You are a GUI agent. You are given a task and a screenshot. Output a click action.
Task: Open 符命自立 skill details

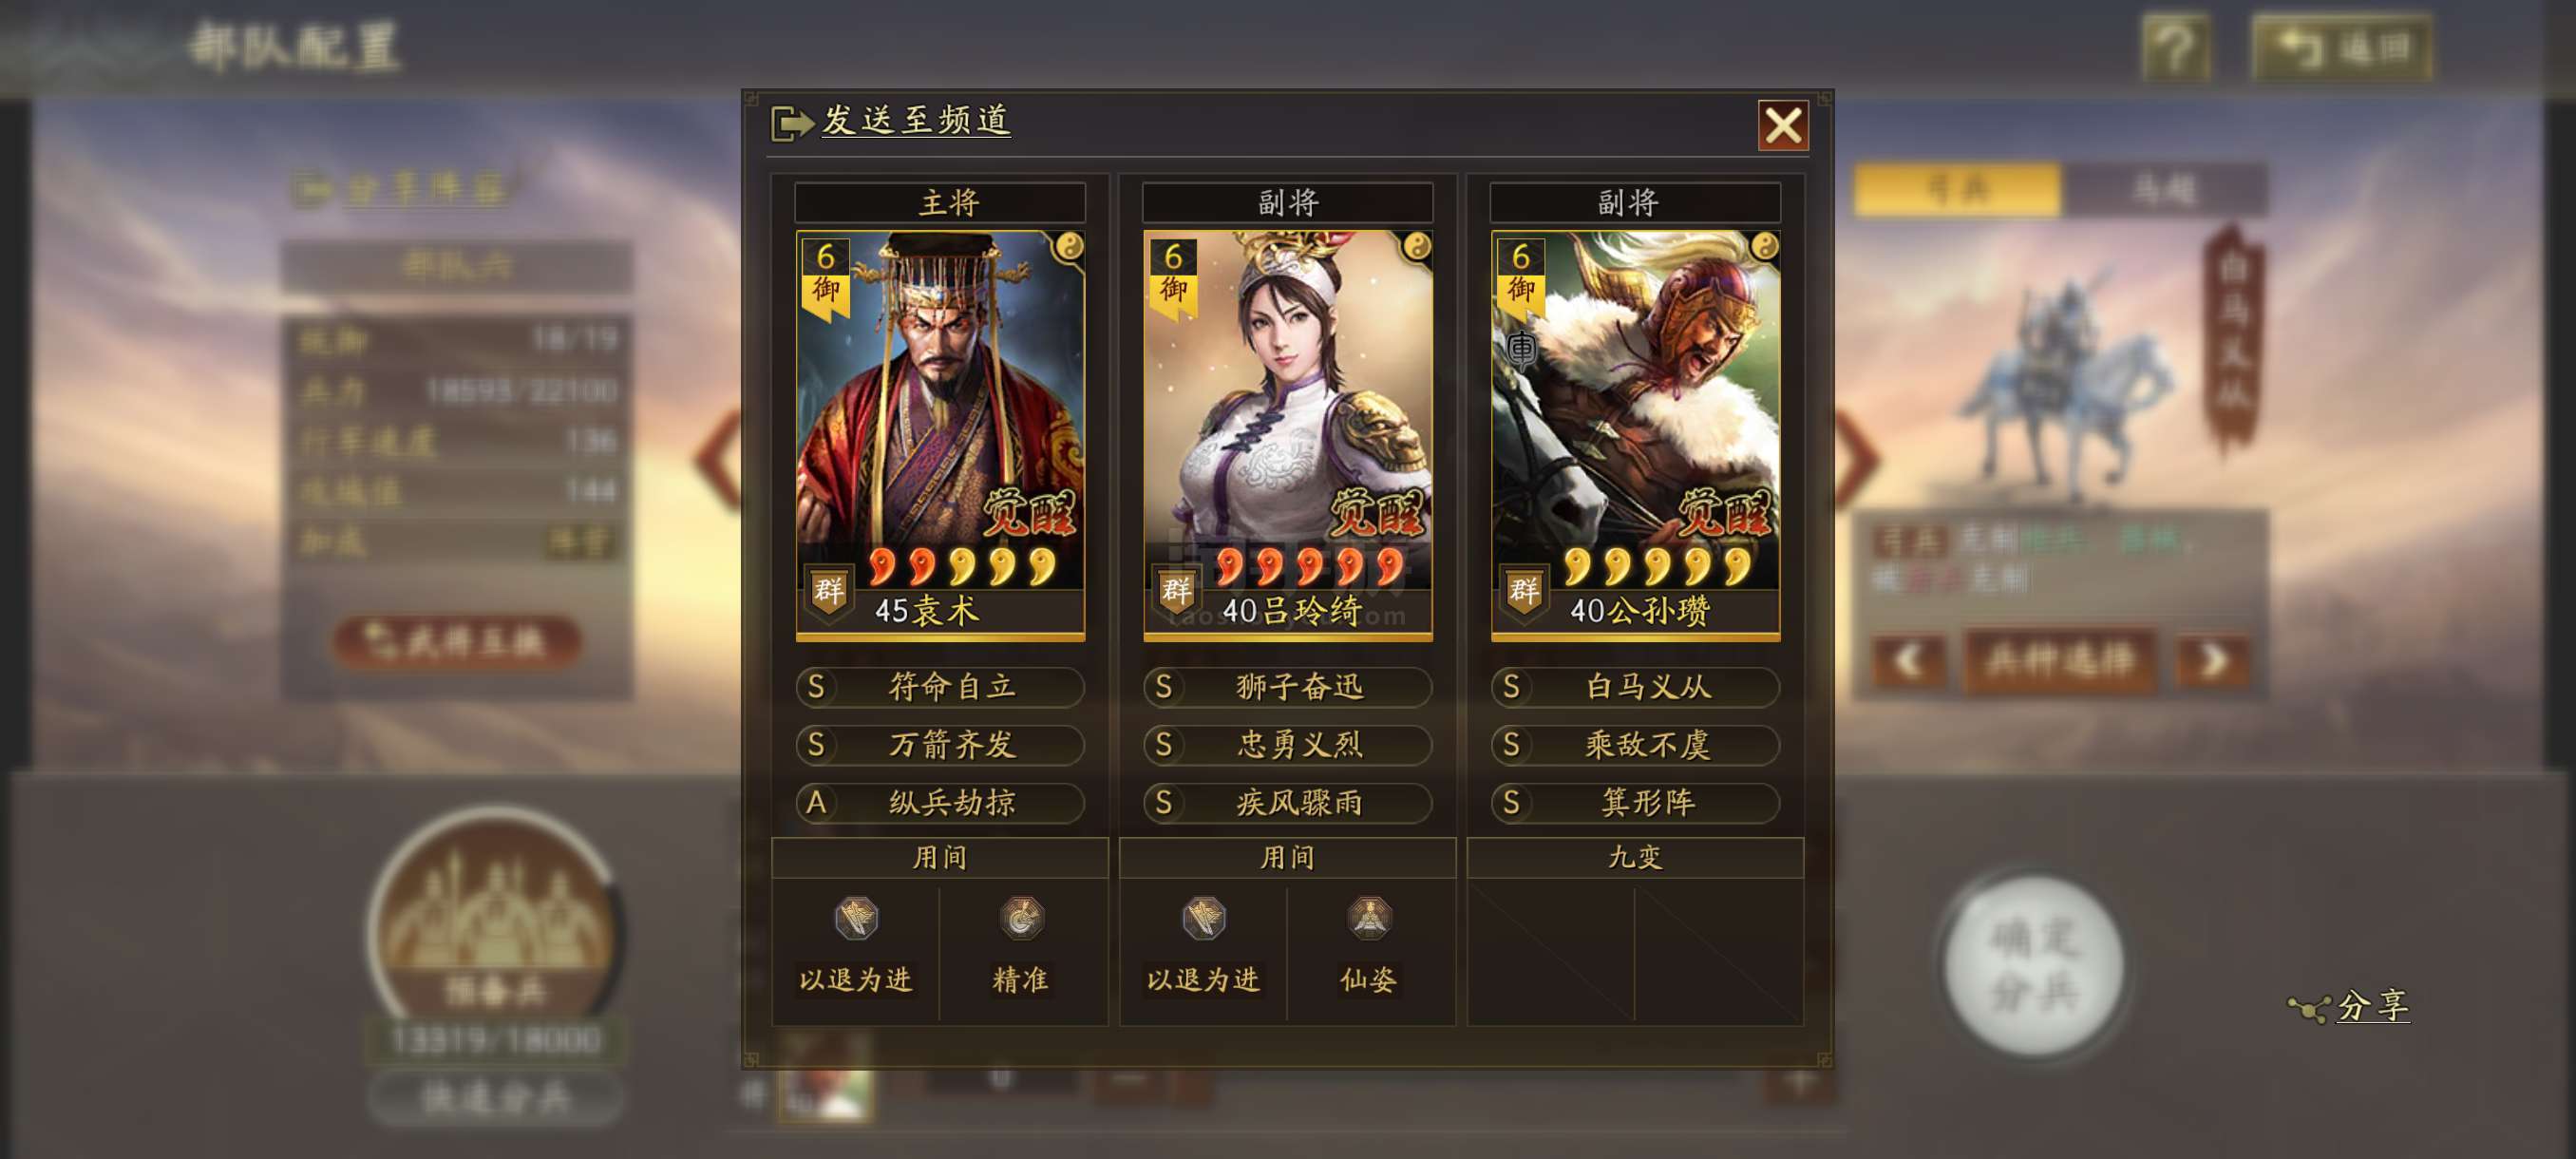click(940, 687)
